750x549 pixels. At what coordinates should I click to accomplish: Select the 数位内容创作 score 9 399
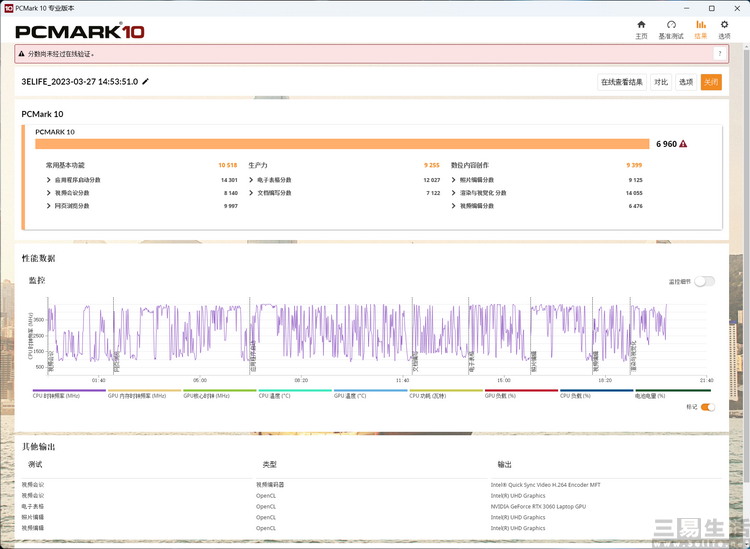(634, 165)
